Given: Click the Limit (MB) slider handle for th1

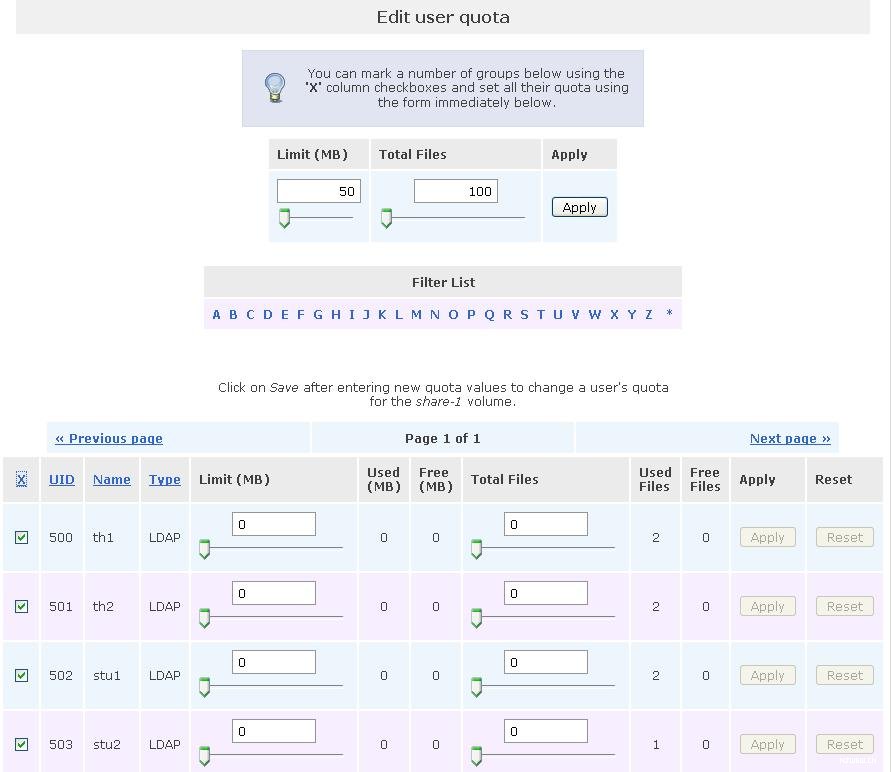Looking at the screenshot, I should coord(205,549).
